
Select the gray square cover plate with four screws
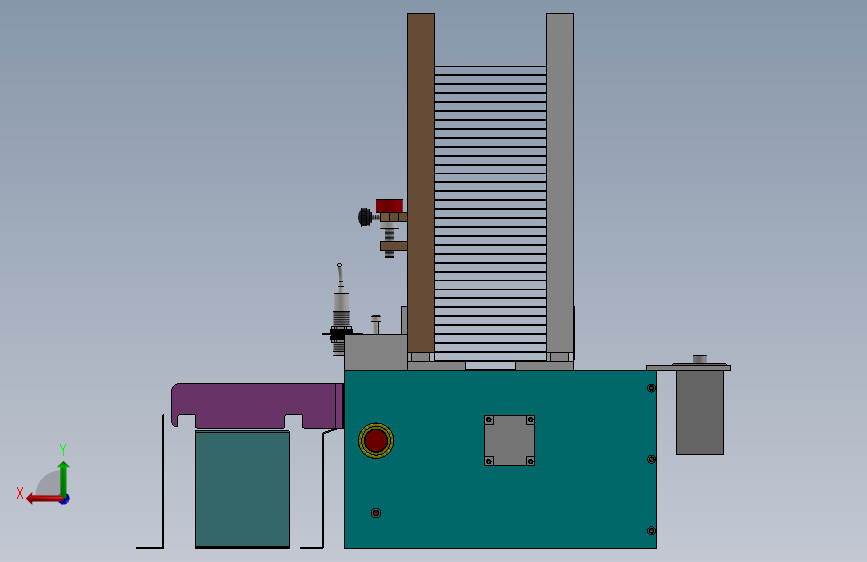point(509,440)
